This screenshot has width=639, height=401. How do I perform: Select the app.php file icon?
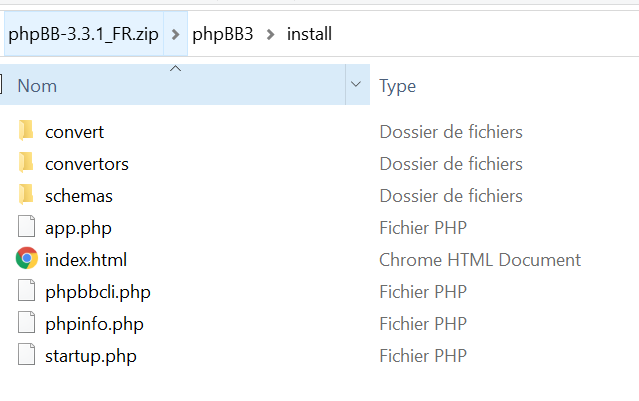tap(26, 227)
